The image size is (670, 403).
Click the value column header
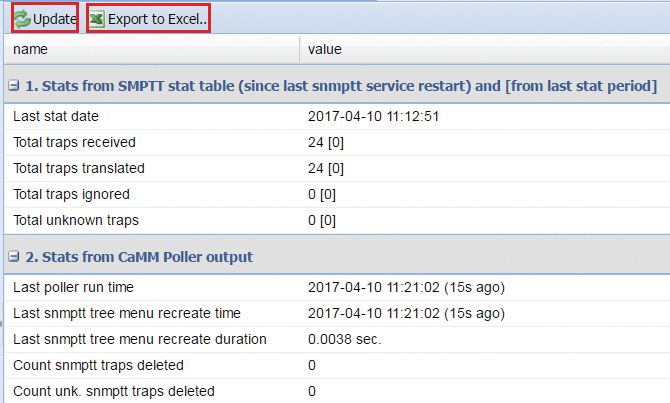coord(485,49)
